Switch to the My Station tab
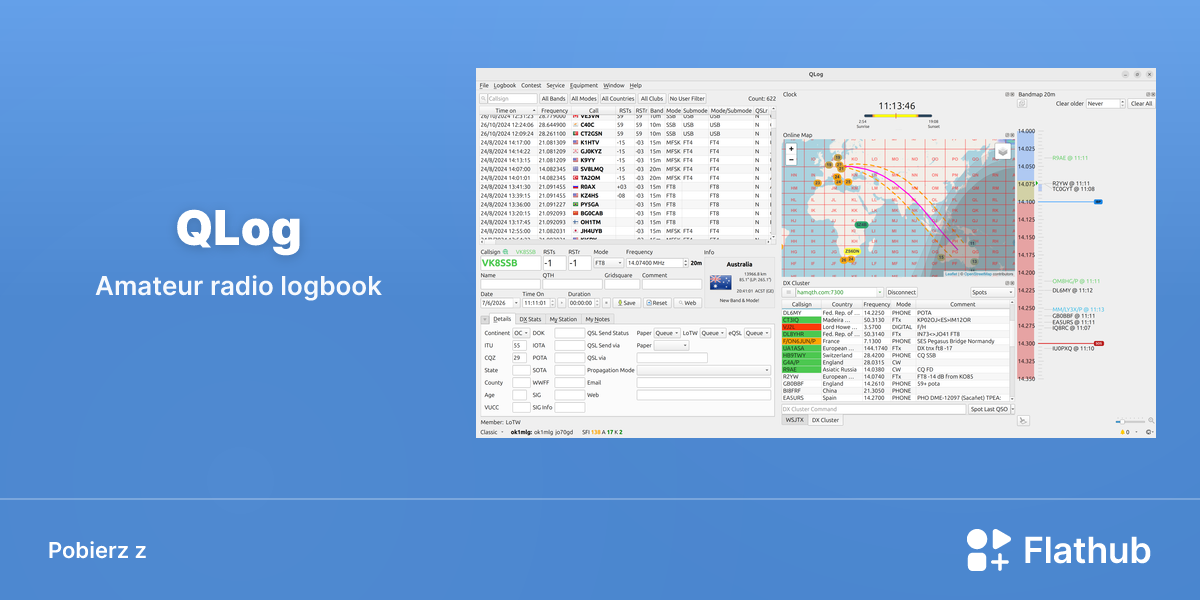This screenshot has width=1200, height=600. click(563, 319)
